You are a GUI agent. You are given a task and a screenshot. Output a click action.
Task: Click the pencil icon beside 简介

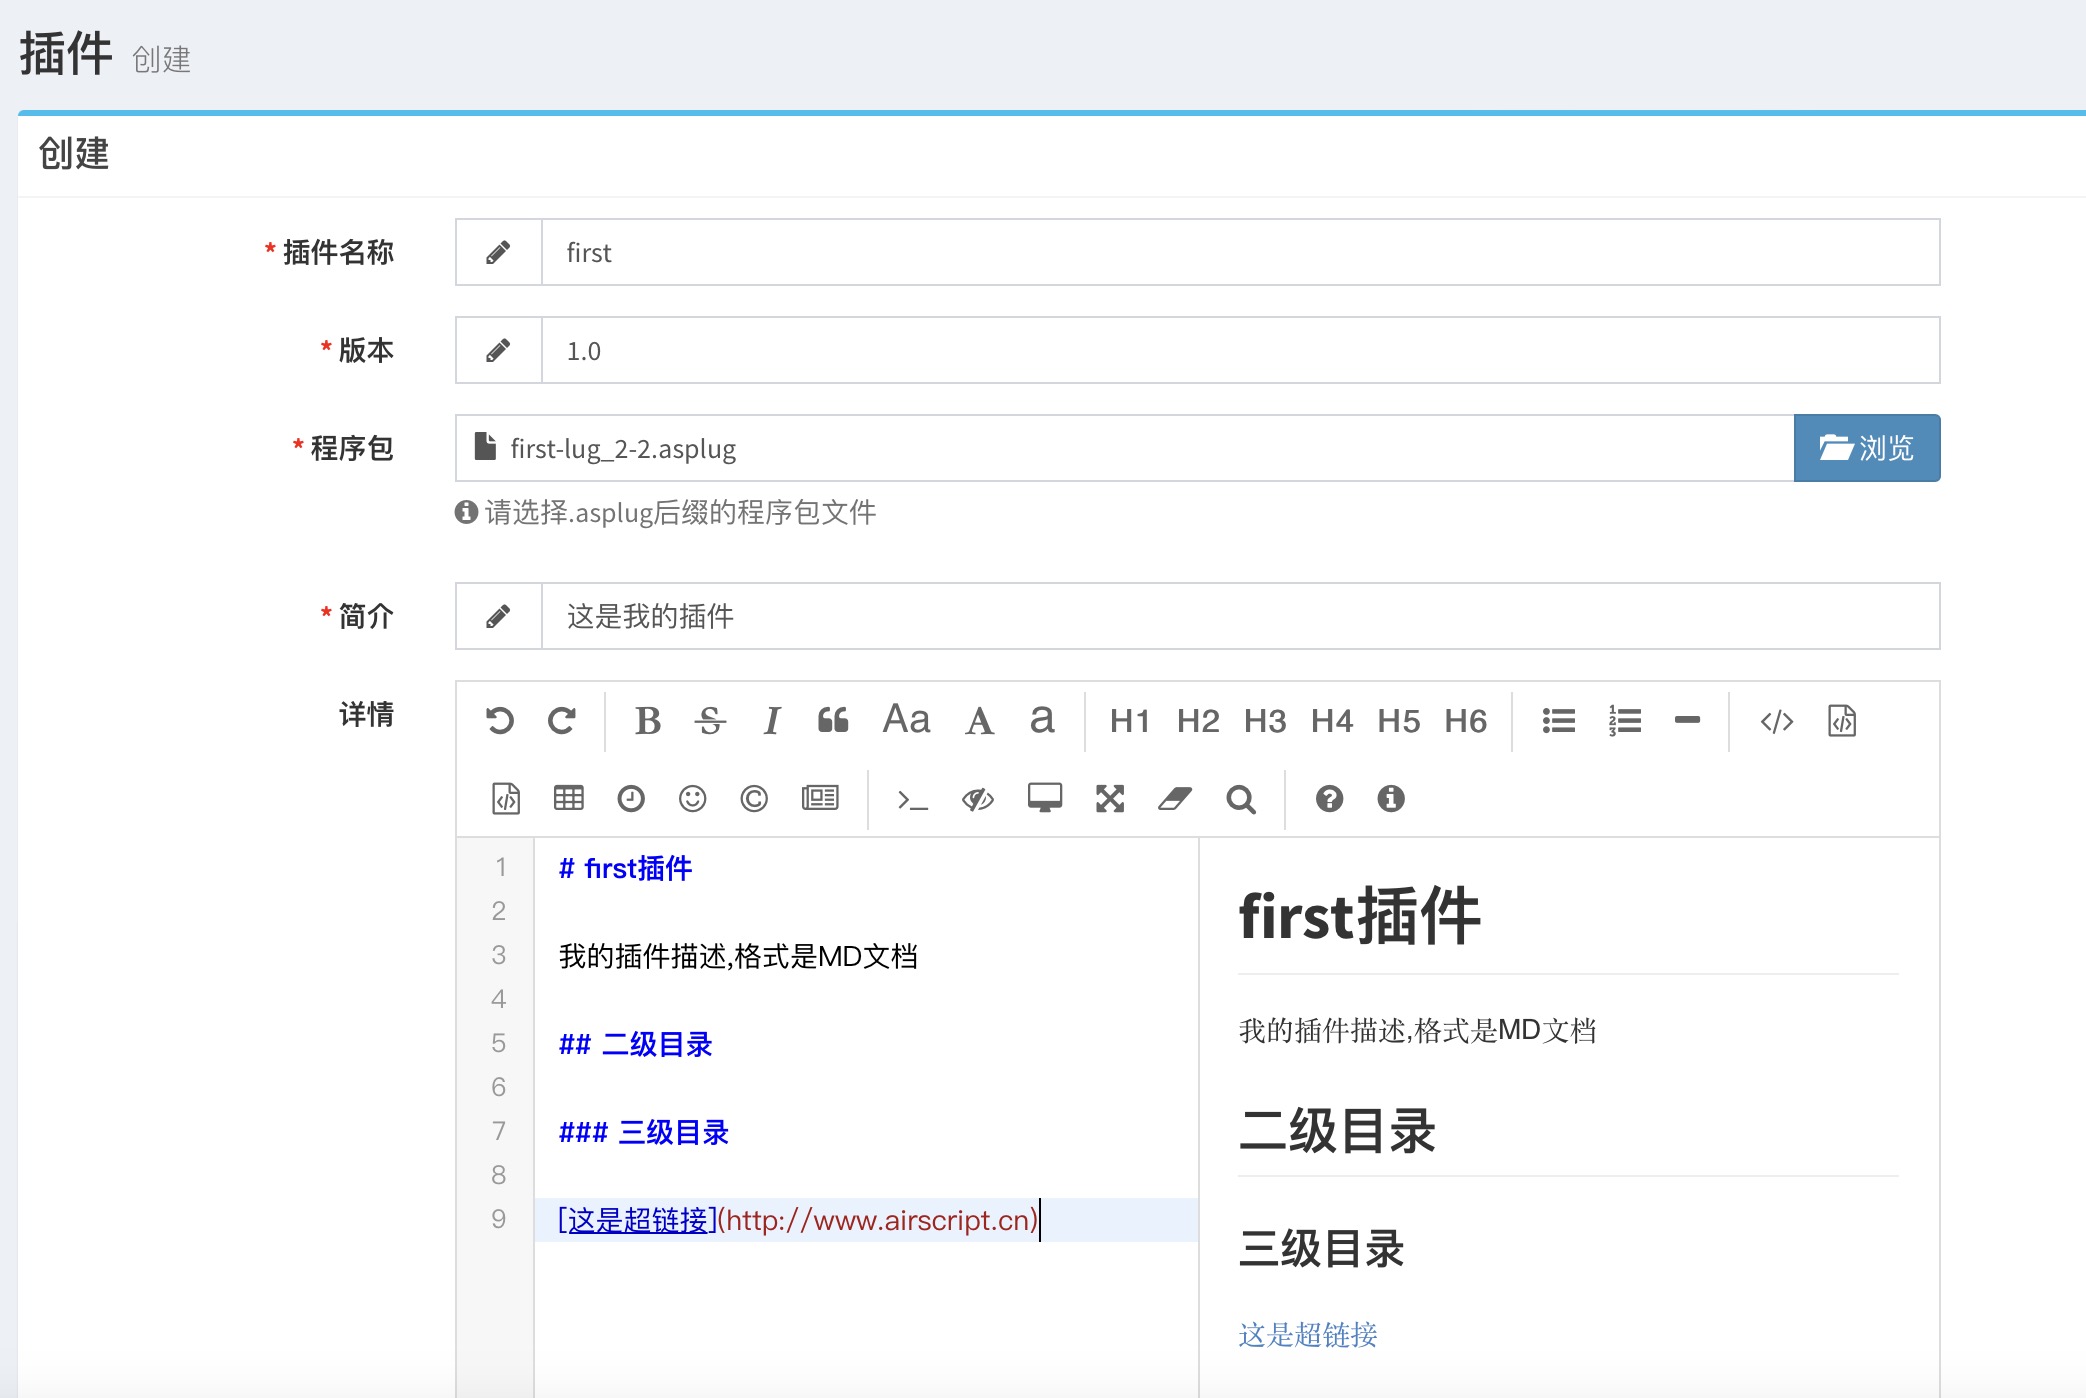click(498, 616)
